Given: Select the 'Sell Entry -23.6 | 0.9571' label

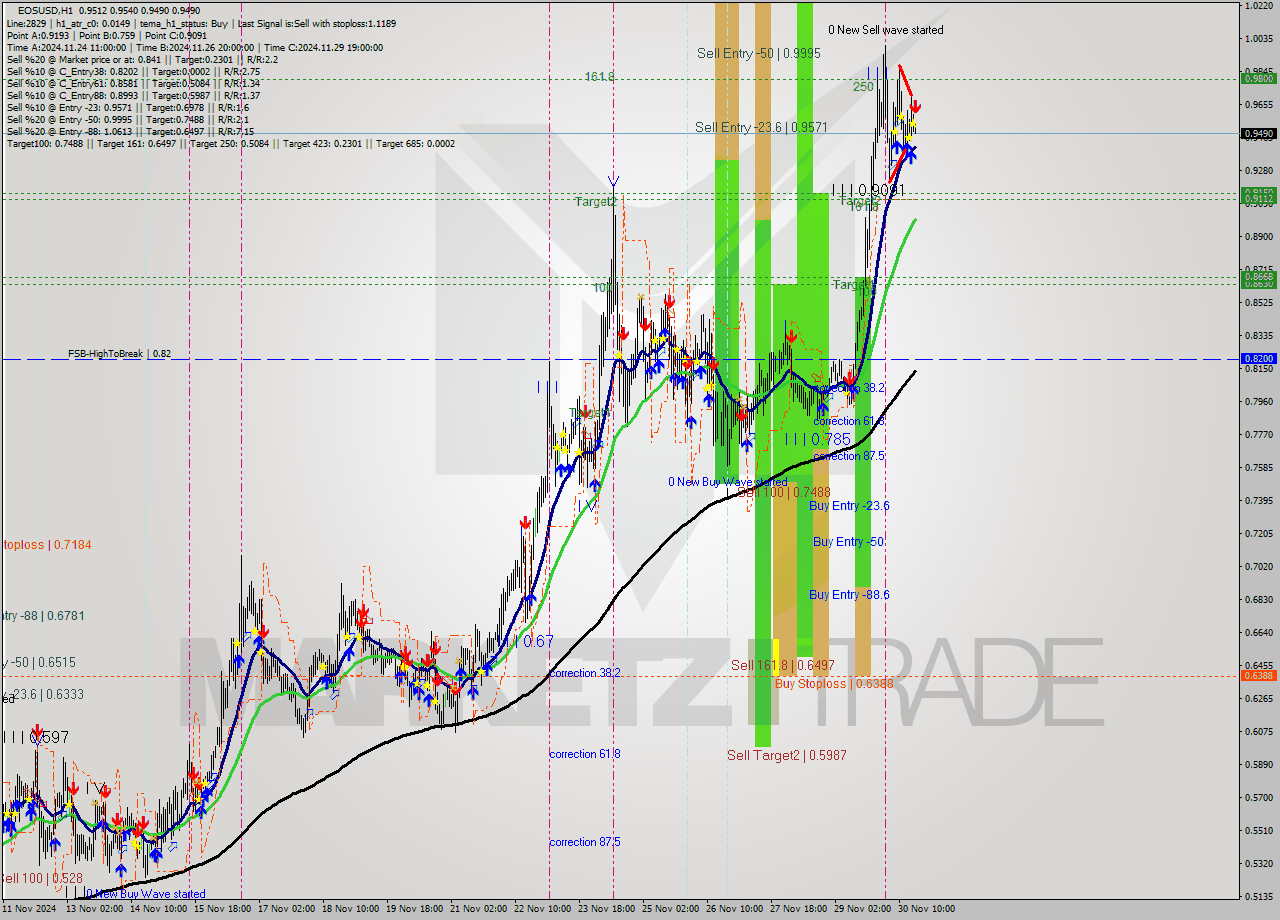Looking at the screenshot, I should (761, 127).
